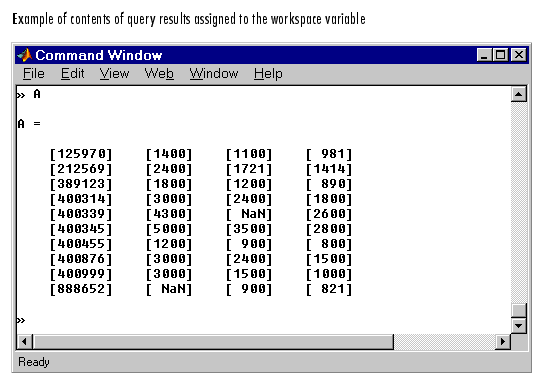Open the View menu

click(x=114, y=74)
